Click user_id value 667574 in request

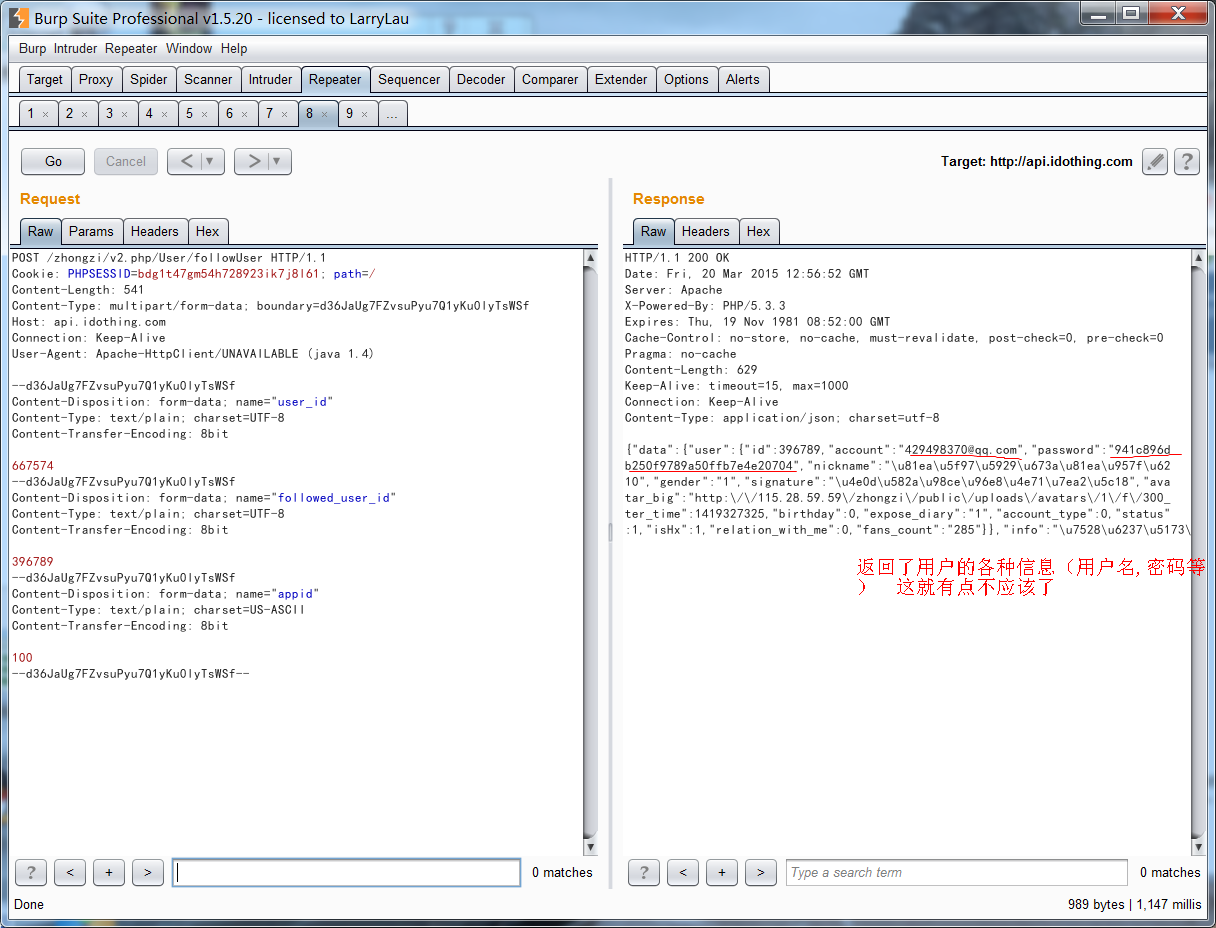(33, 466)
